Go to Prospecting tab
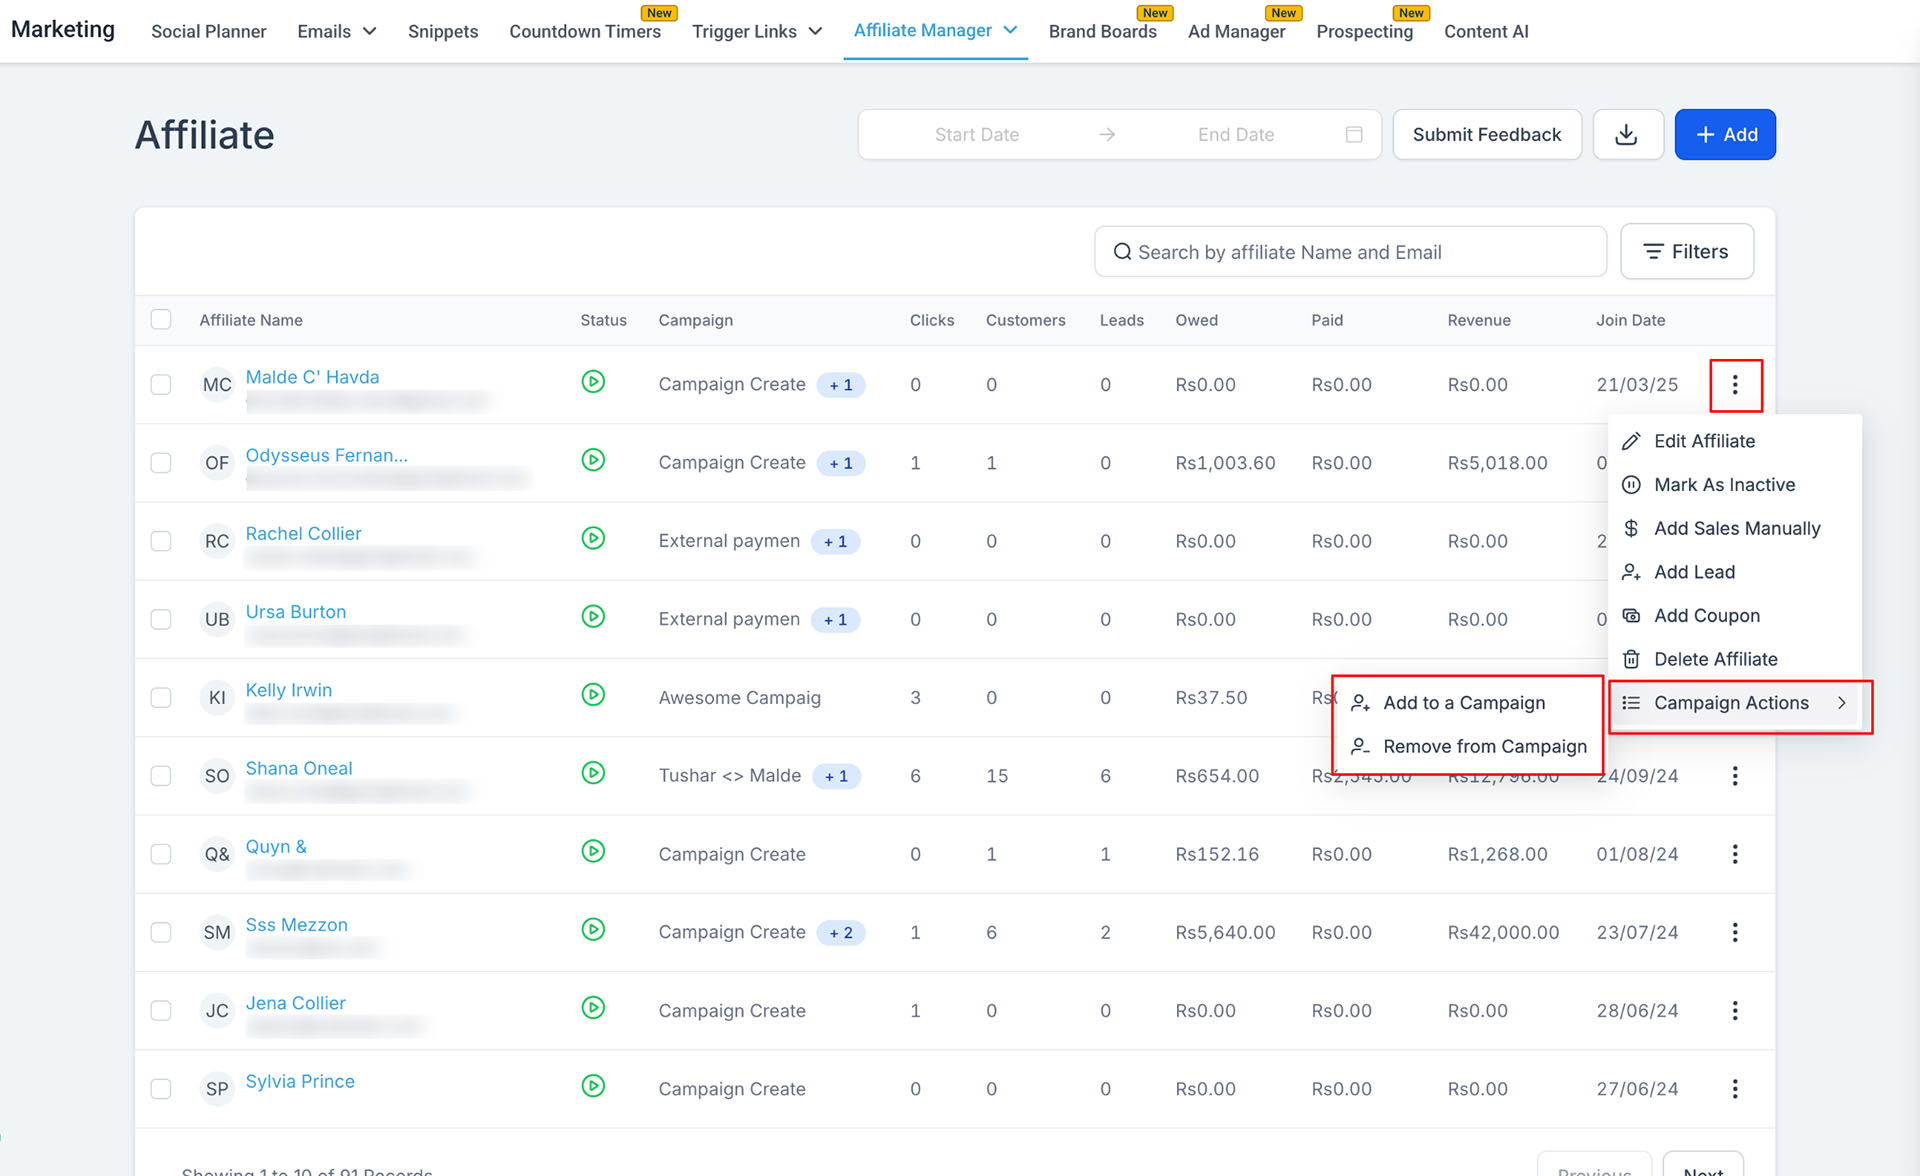 pyautogui.click(x=1364, y=31)
